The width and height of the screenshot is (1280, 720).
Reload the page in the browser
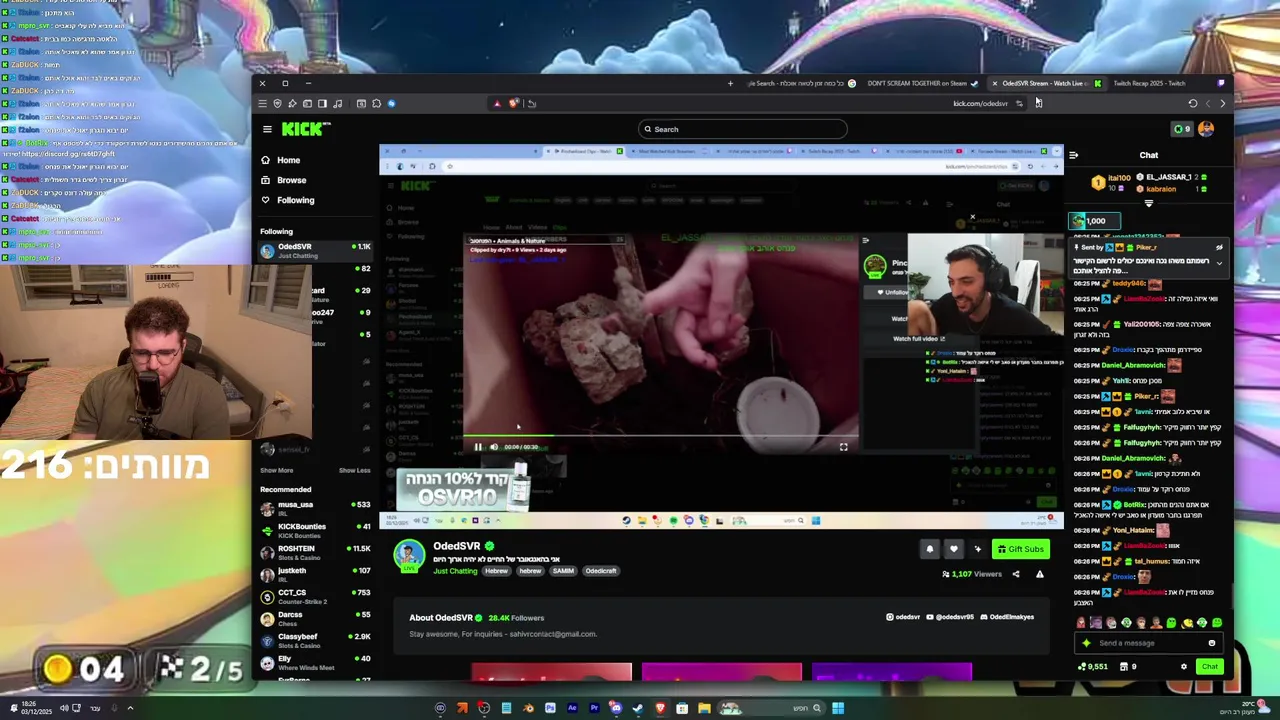(1192, 103)
